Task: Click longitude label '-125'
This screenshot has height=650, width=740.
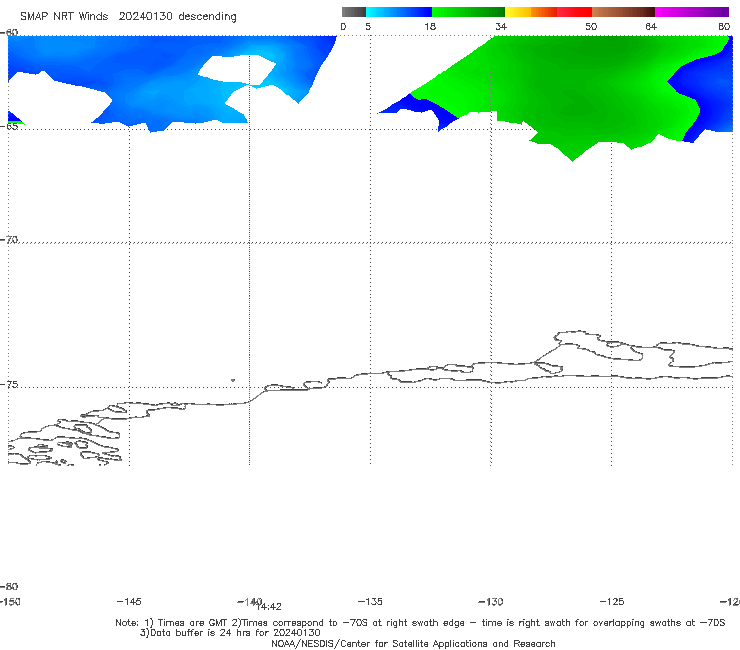Action: tap(612, 601)
